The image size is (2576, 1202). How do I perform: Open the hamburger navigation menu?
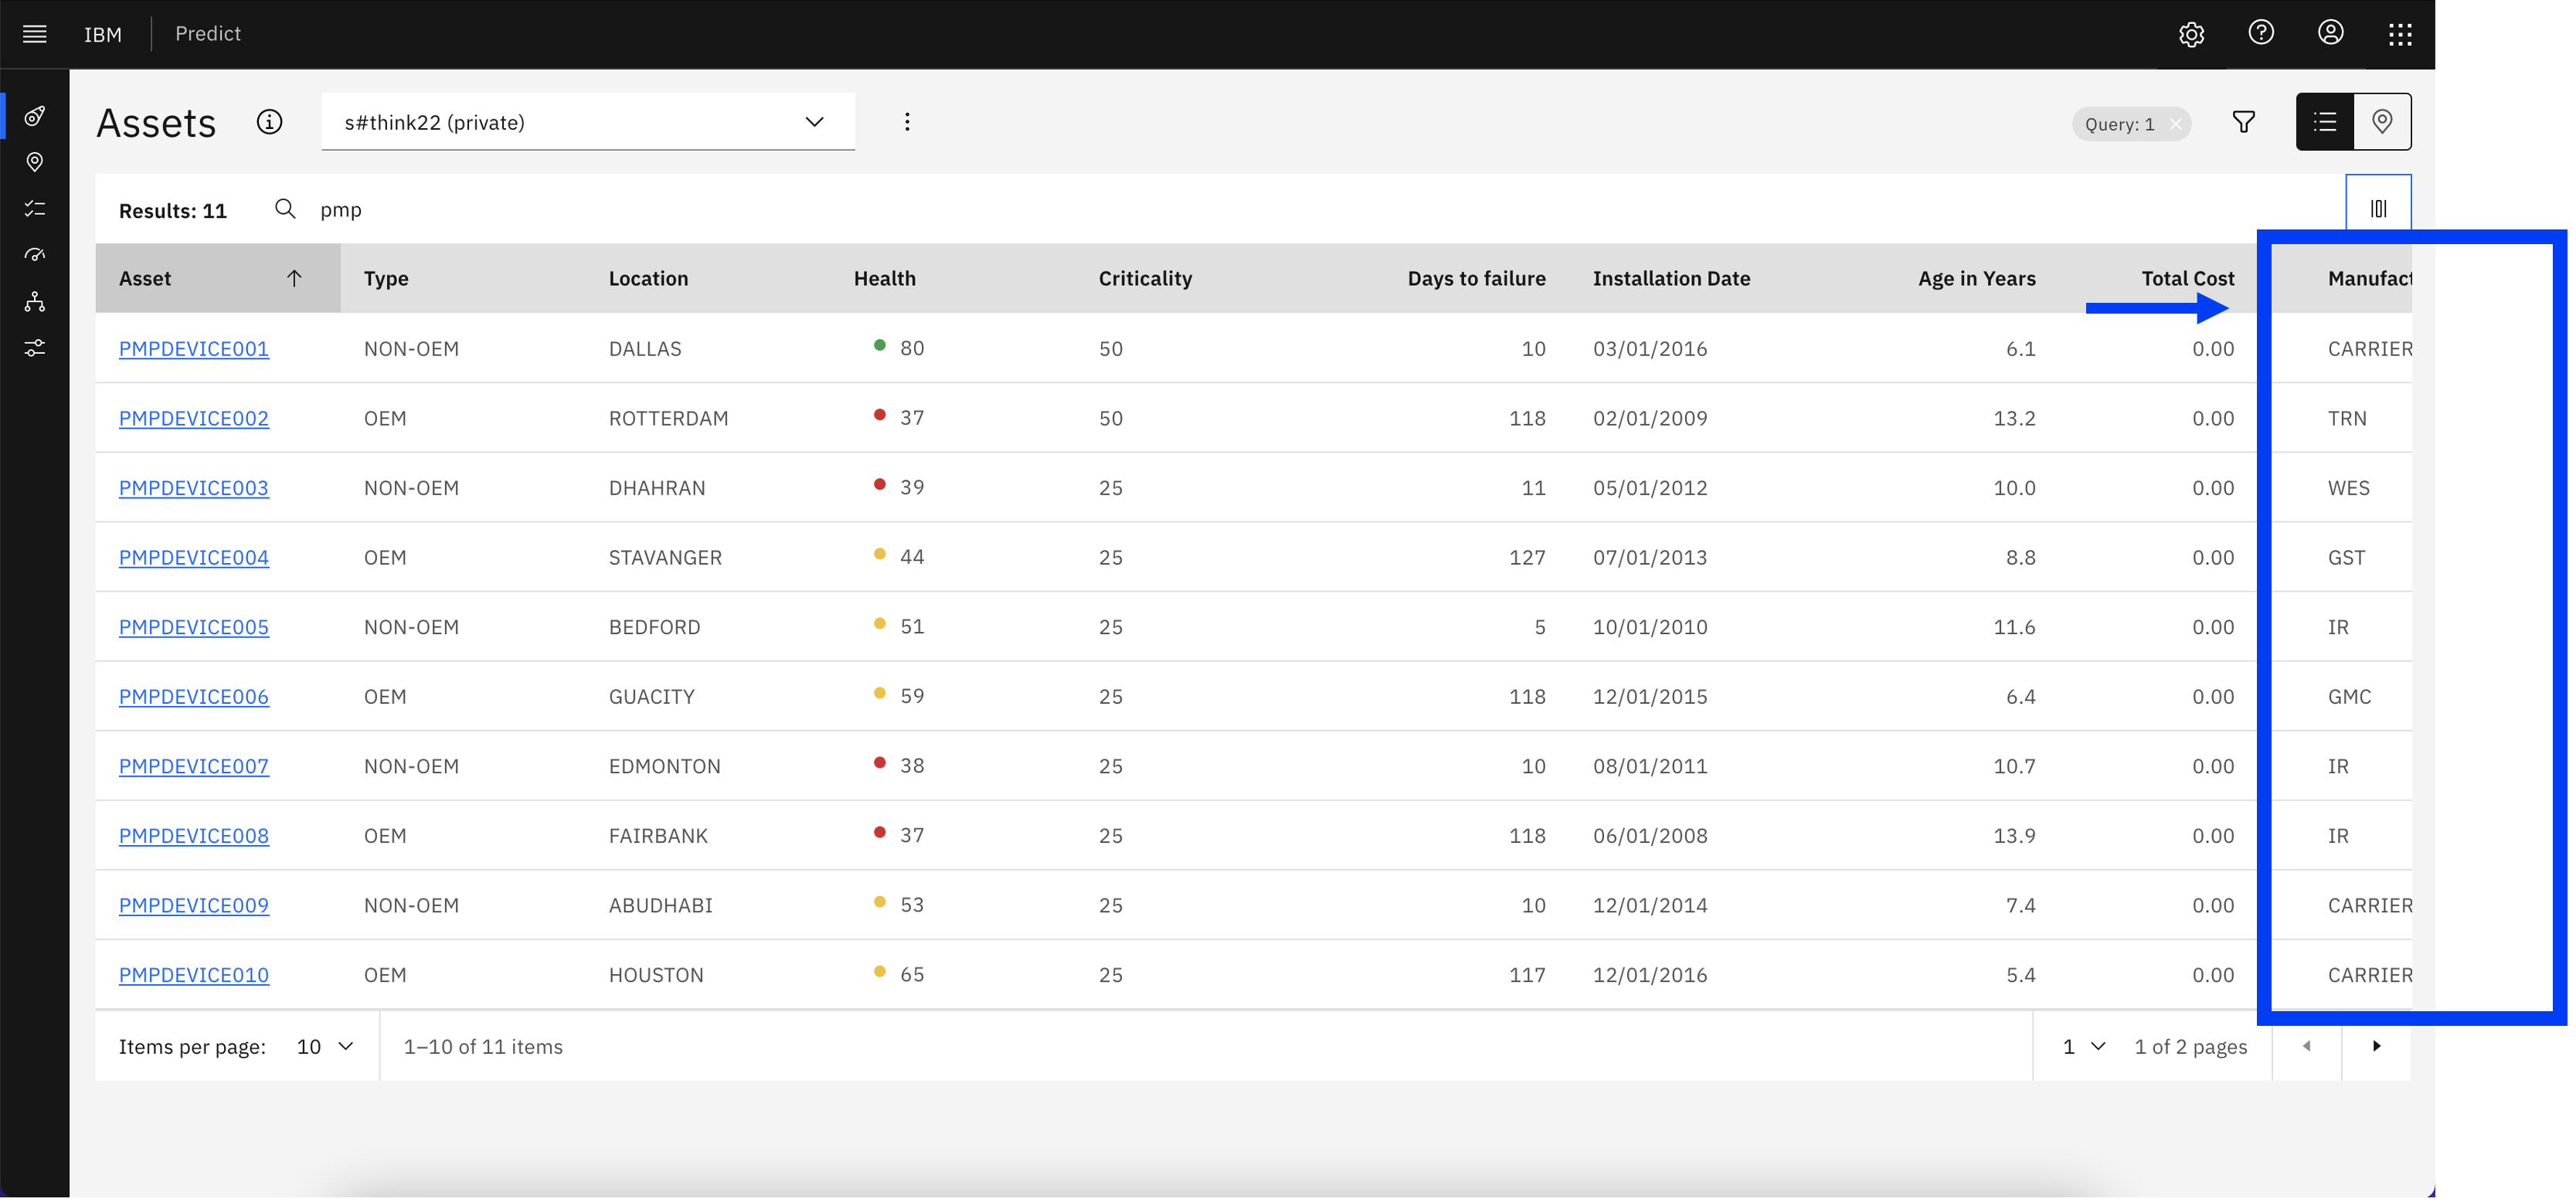point(35,34)
